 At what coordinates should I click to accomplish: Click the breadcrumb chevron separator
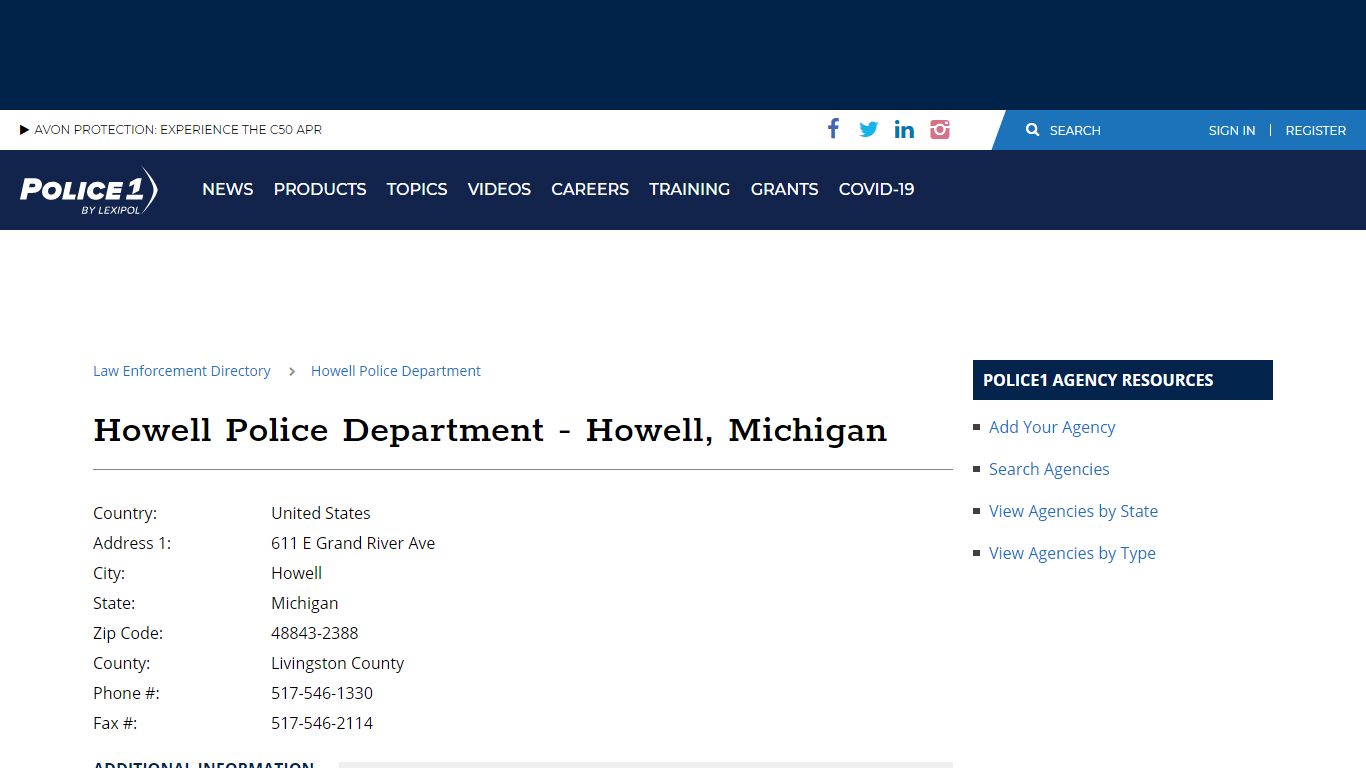pos(292,371)
